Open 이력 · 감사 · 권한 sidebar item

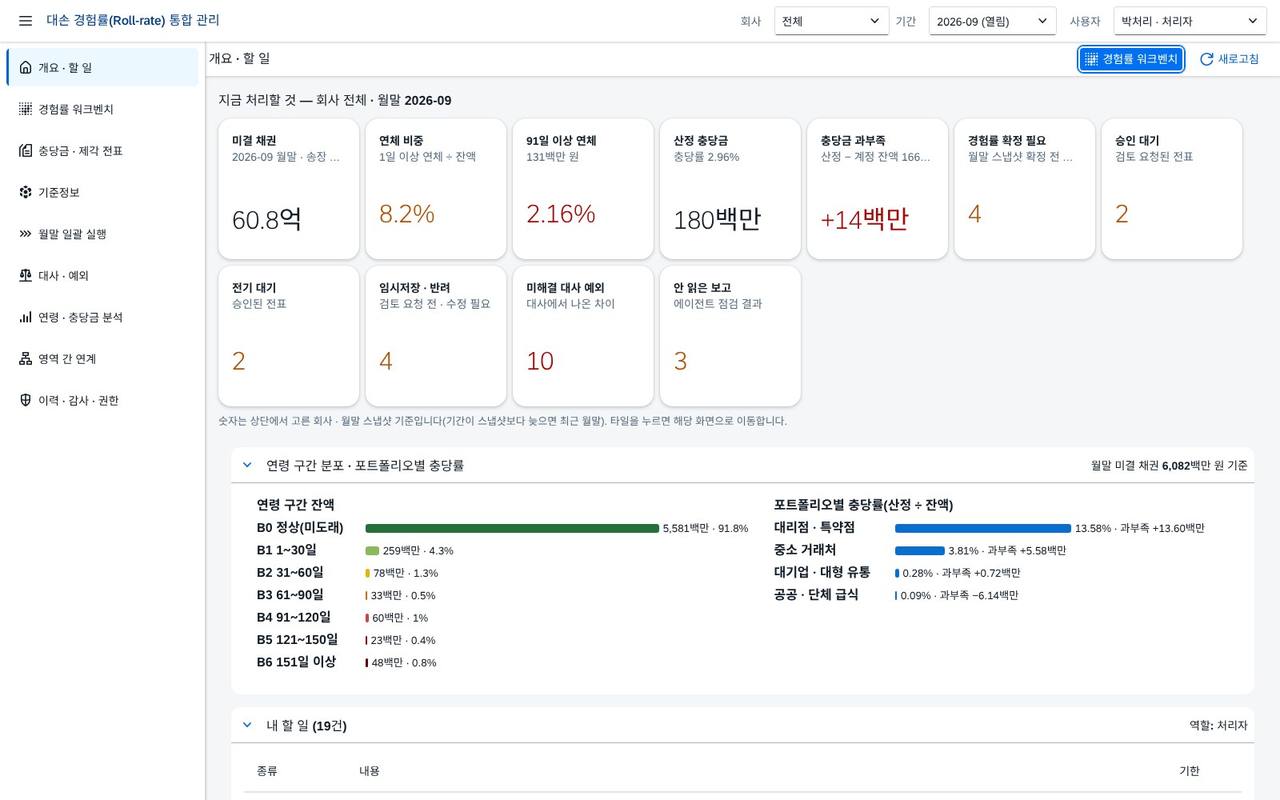(102, 400)
